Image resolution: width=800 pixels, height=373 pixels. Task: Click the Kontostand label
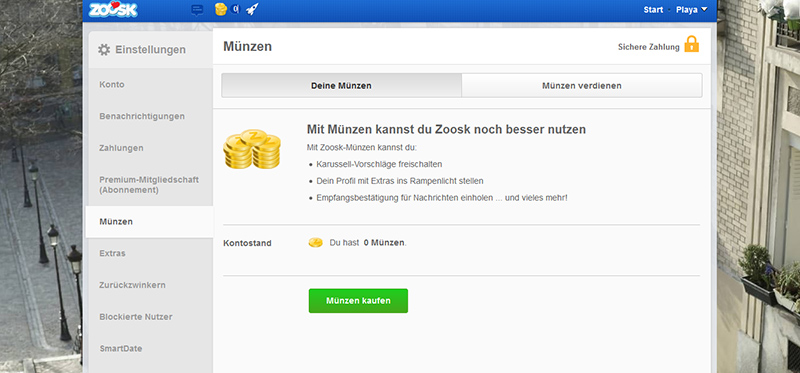click(247, 243)
